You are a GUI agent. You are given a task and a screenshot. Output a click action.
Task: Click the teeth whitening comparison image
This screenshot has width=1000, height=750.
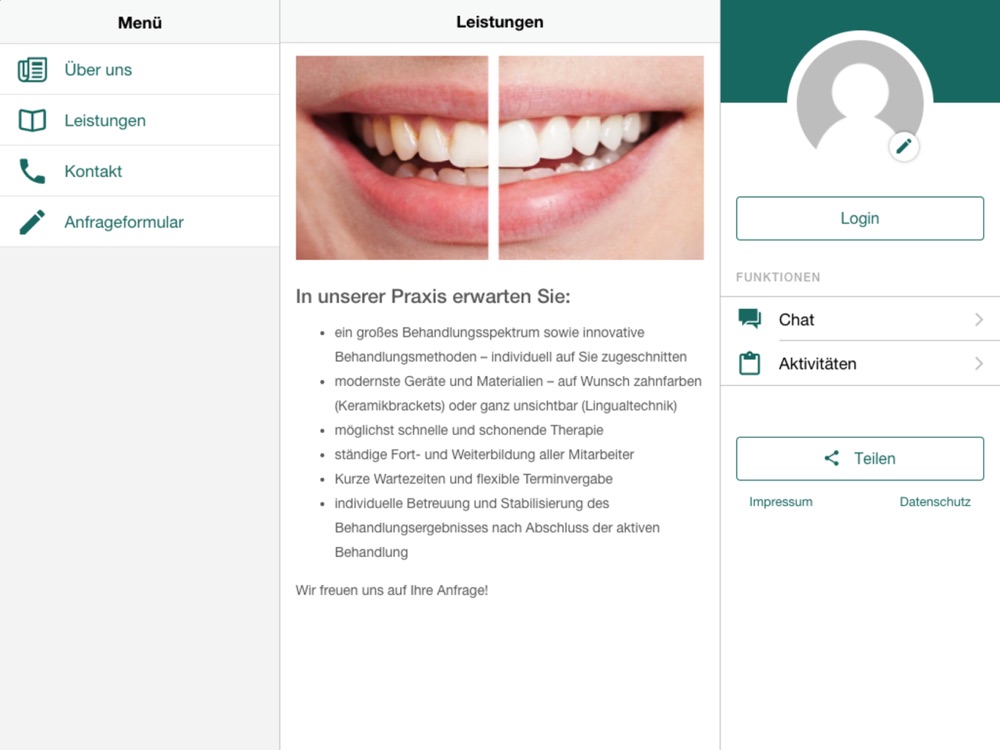click(499, 158)
